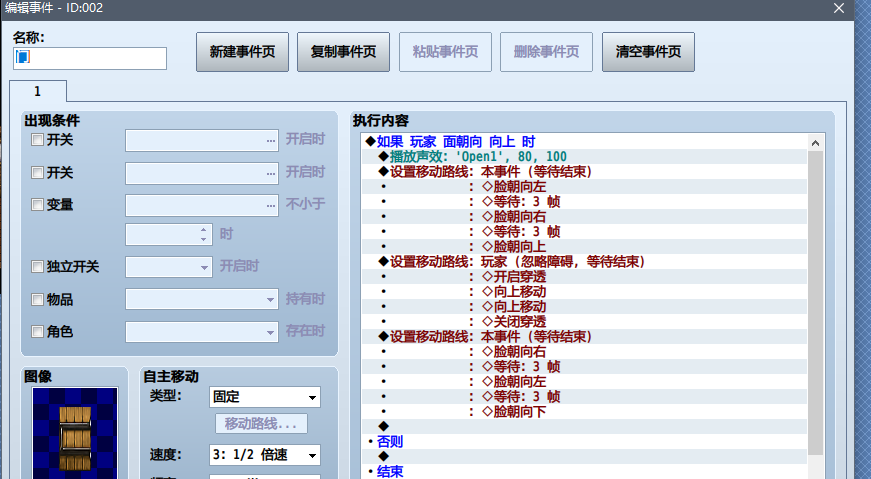Click the treasure chest event image
The width and height of the screenshot is (871, 479).
75,433
